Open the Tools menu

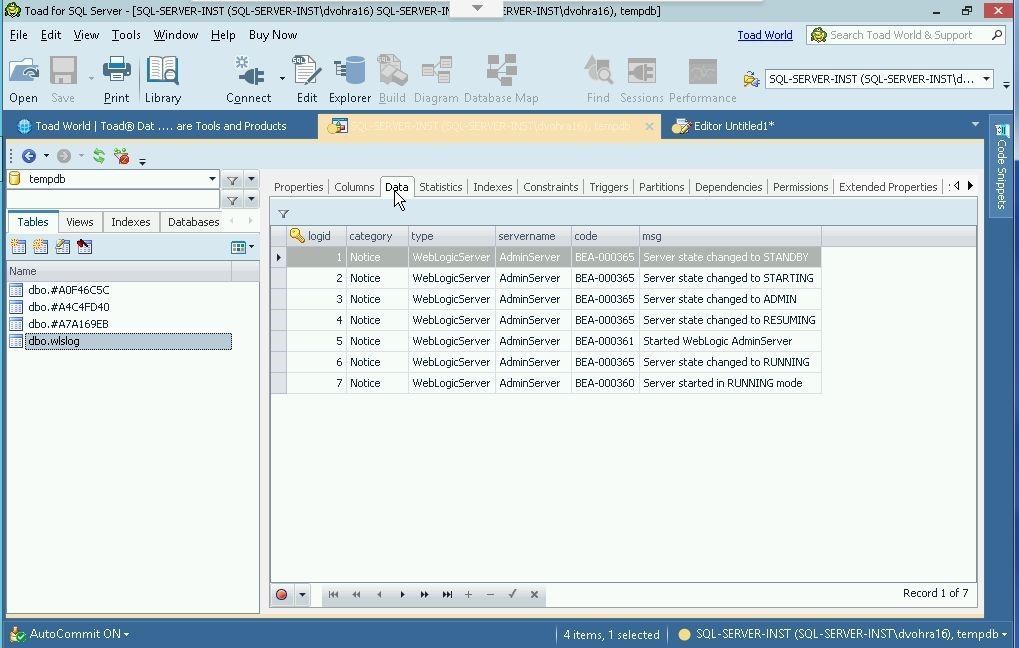coord(126,35)
